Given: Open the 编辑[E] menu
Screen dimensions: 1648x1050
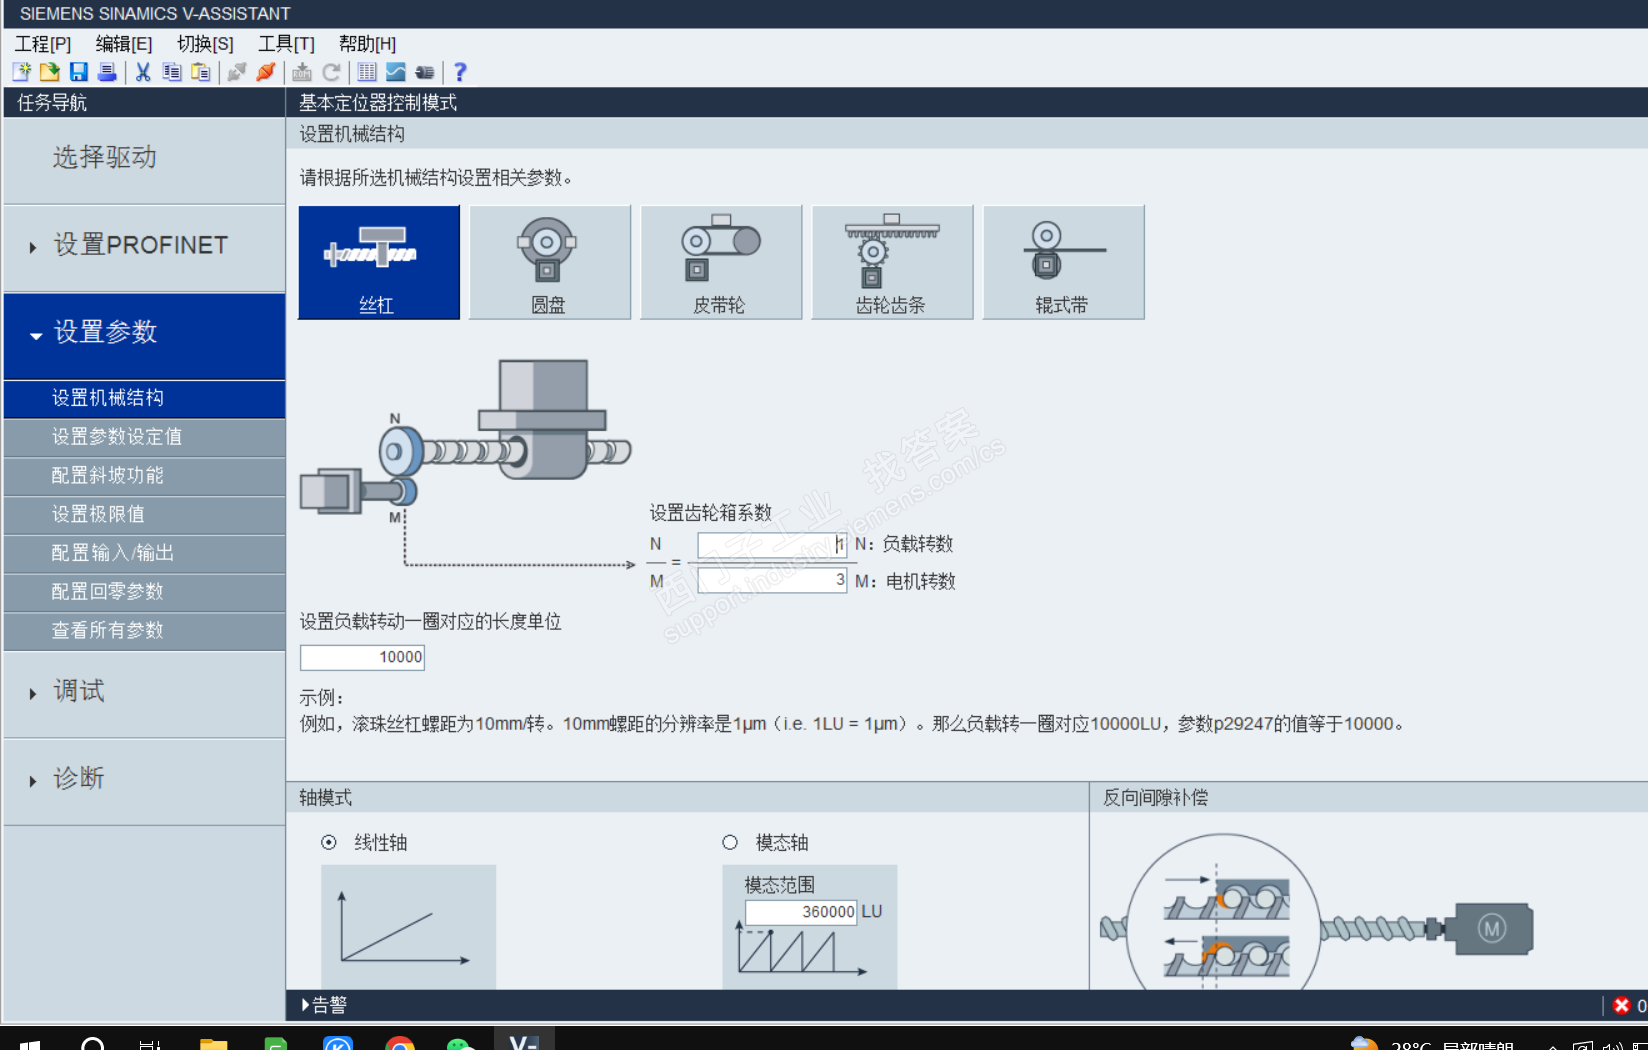Looking at the screenshot, I should (x=124, y=44).
